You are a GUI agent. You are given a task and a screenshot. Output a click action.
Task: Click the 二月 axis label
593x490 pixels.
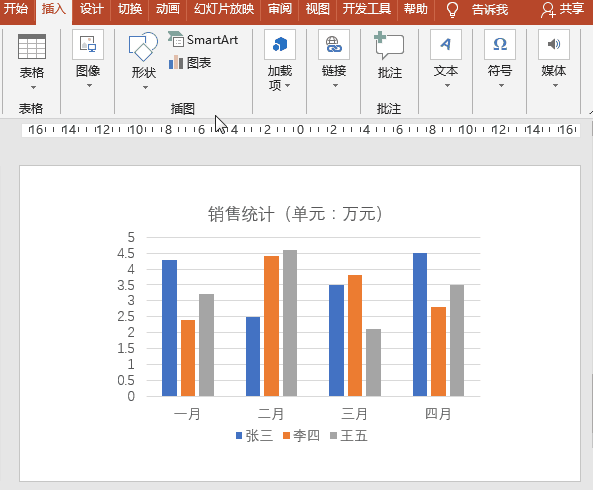pos(271,414)
